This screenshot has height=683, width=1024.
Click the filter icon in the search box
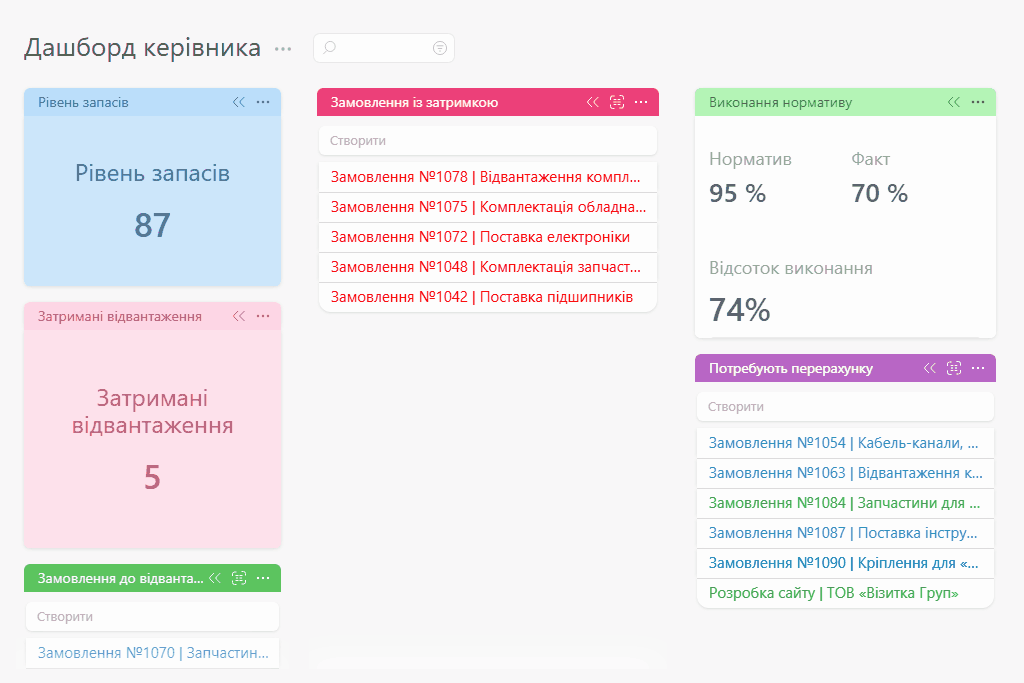[x=440, y=48]
